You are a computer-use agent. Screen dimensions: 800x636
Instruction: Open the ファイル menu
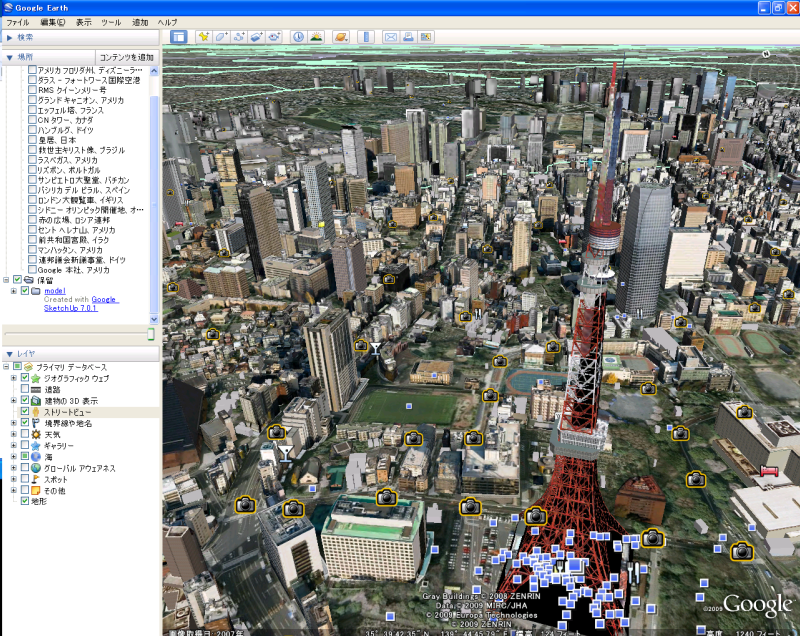pyautogui.click(x=18, y=22)
